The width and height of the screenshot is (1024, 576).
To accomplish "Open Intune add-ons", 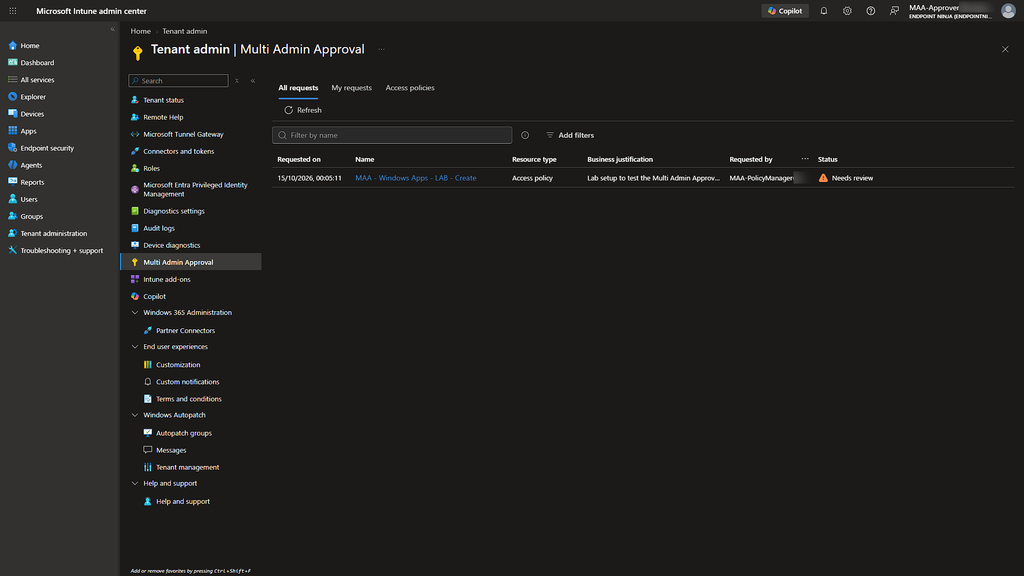I will (167, 279).
